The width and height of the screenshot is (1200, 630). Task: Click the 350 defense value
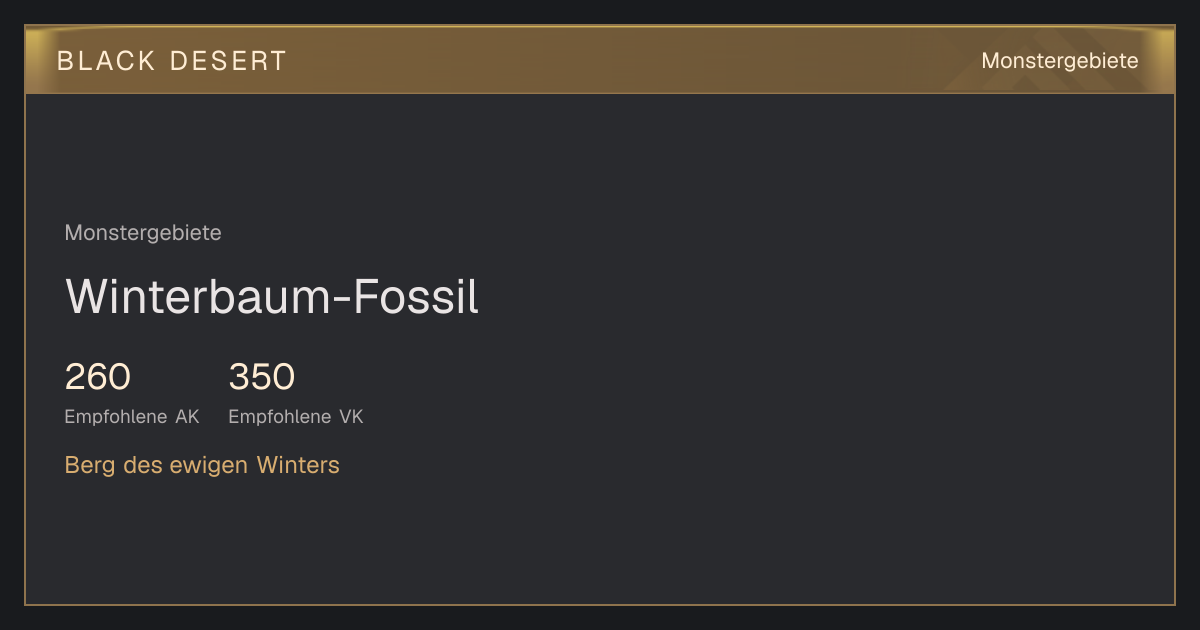click(262, 377)
